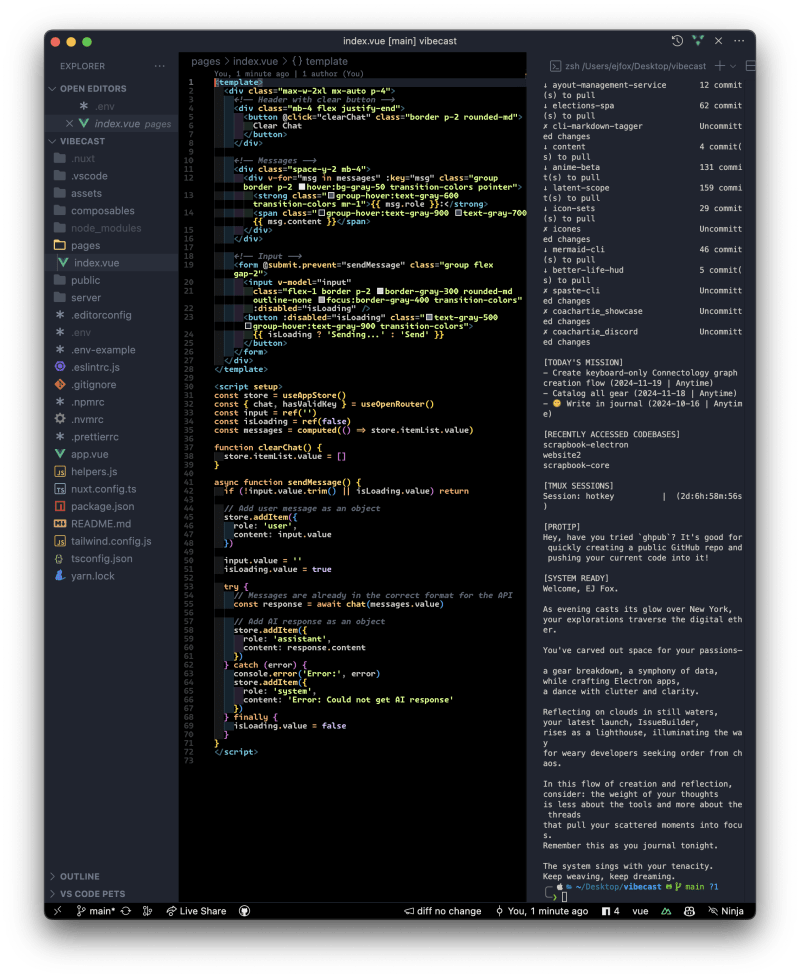Open More Actions ellipsis in editor title bar
Screen dimensions: 800x978
click(x=738, y=41)
